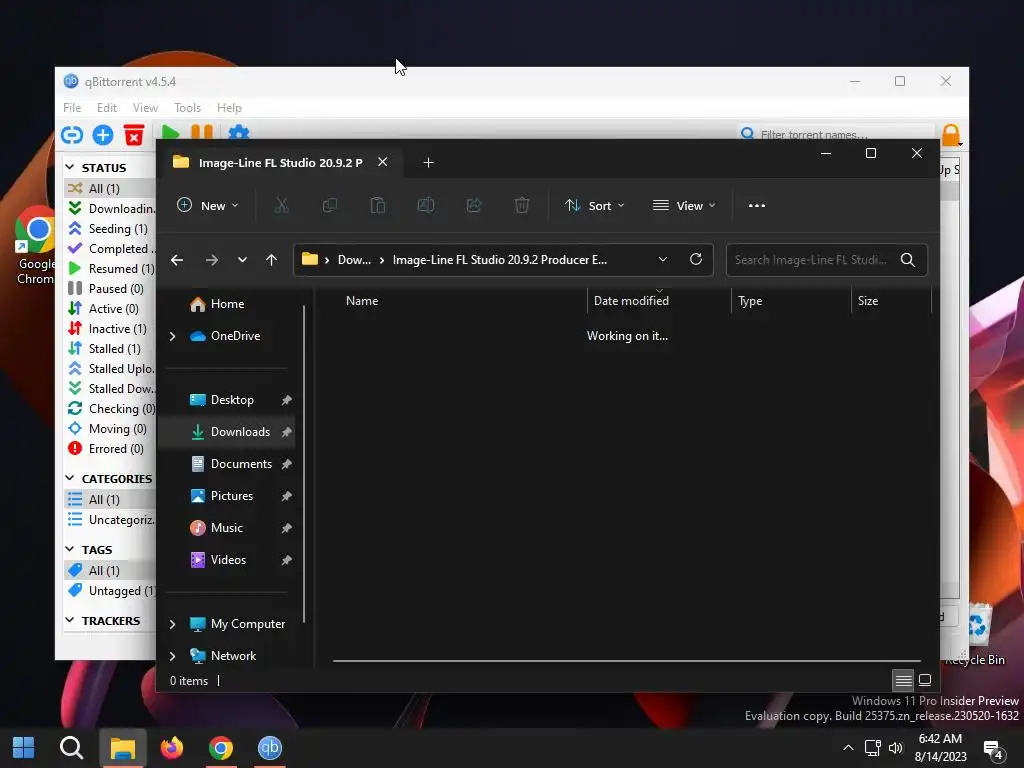Collapse the CATEGORIES section
Screen dimensions: 1024x768
[70, 478]
